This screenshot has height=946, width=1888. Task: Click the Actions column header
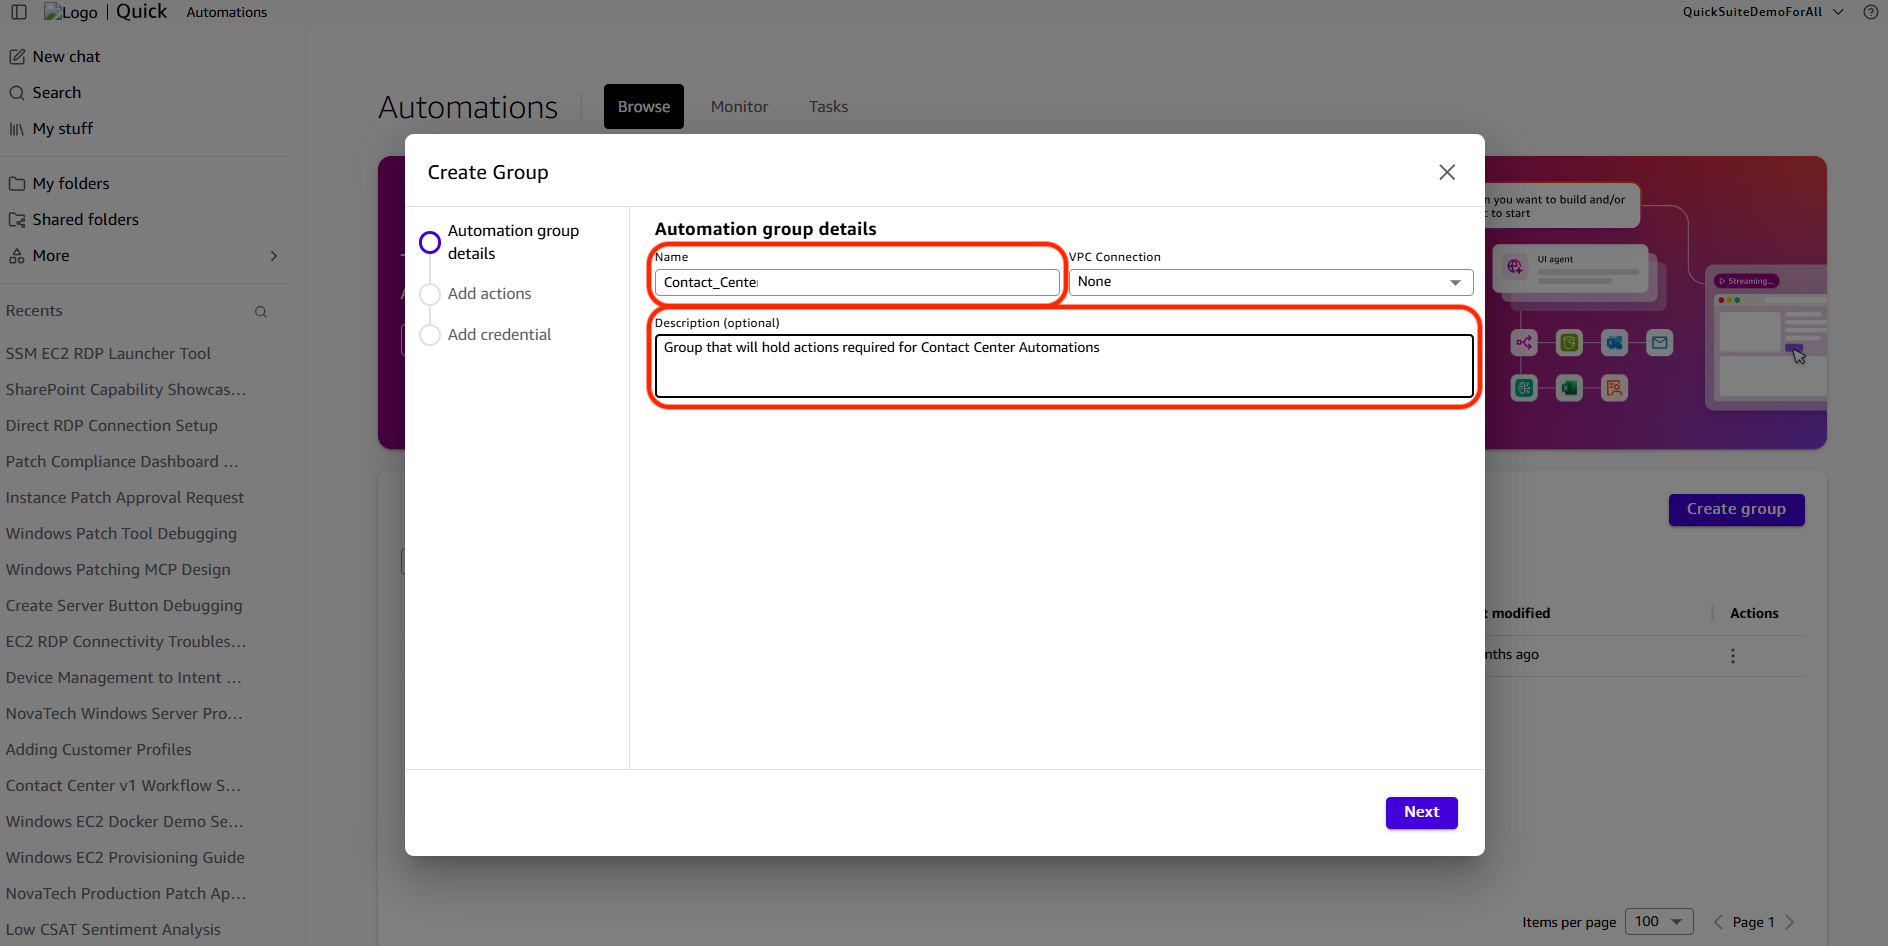click(x=1754, y=614)
